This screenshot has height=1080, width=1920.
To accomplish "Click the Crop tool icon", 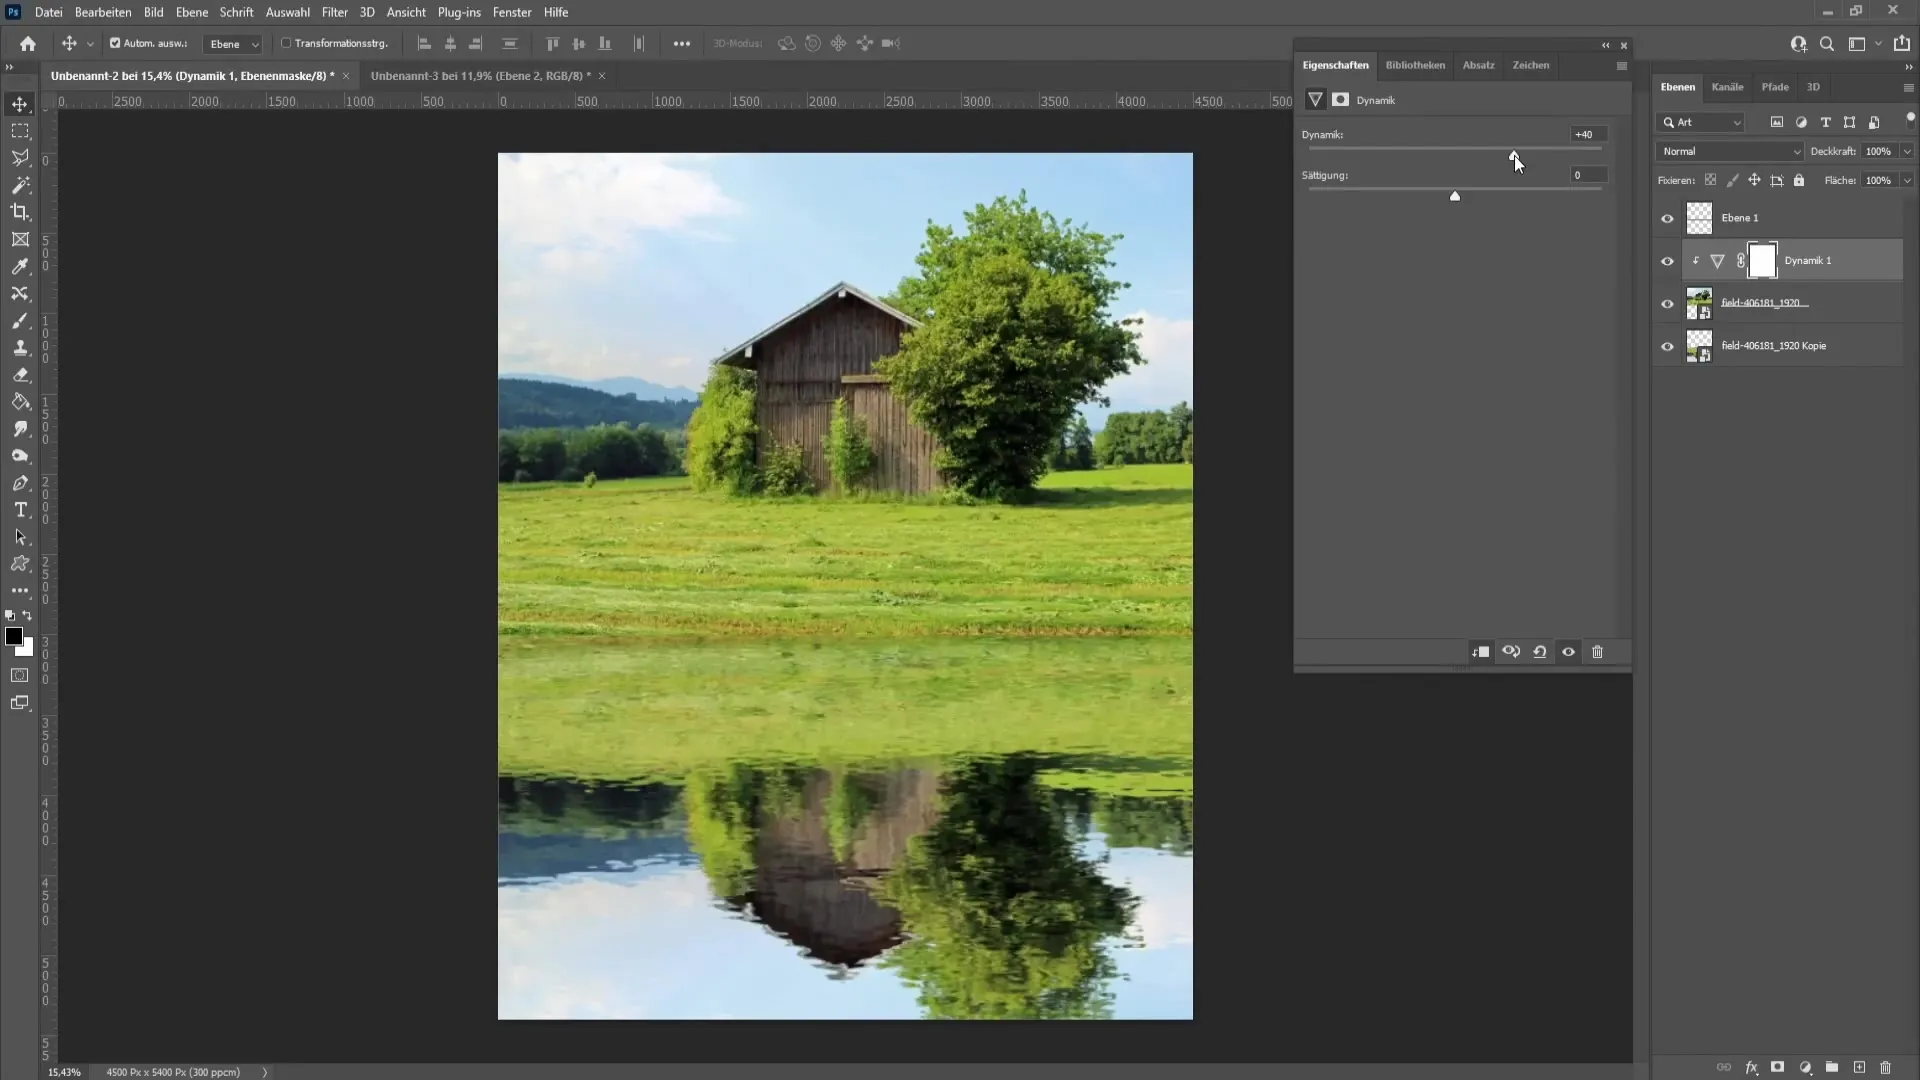I will coord(20,212).
